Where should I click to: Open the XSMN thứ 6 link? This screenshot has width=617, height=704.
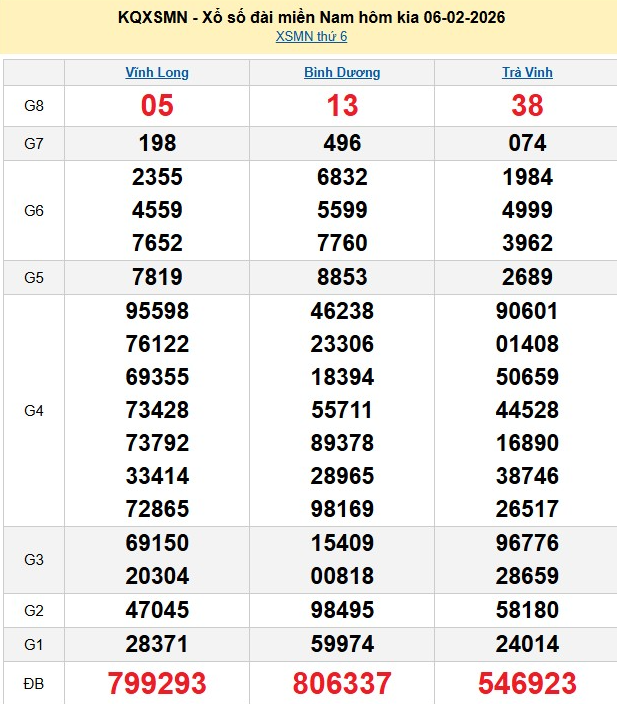point(311,37)
